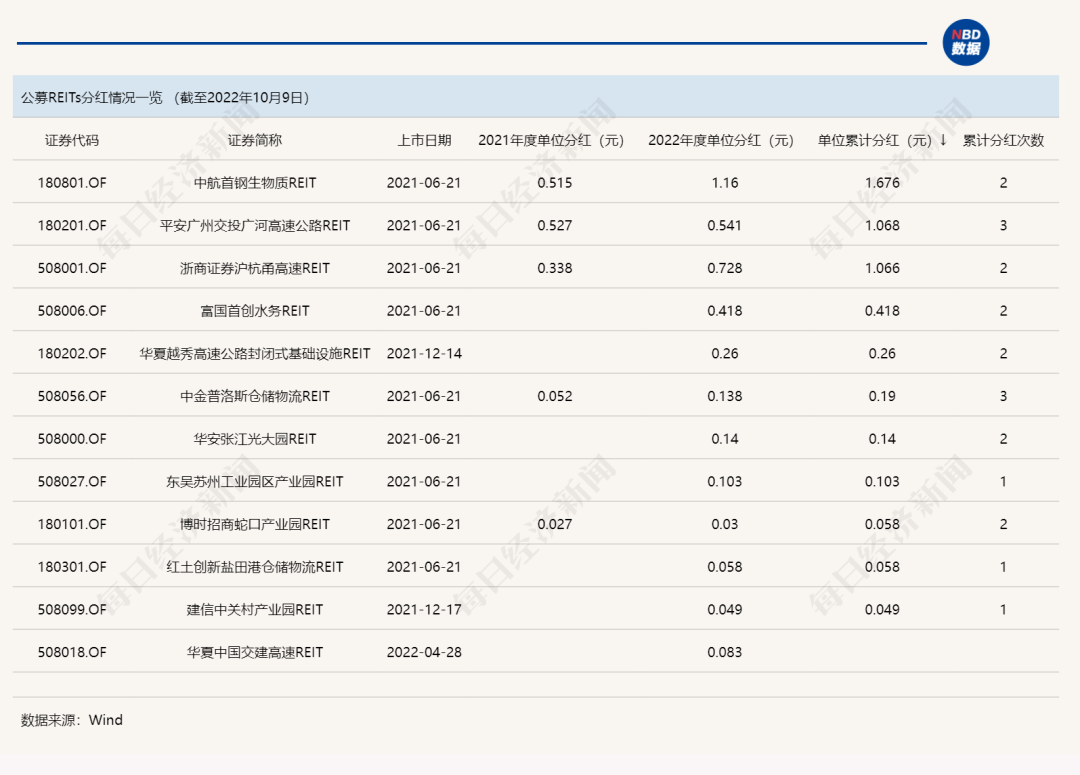Click the NBD数据 round logo
Image resolution: width=1080 pixels, height=775 pixels.
966,43
